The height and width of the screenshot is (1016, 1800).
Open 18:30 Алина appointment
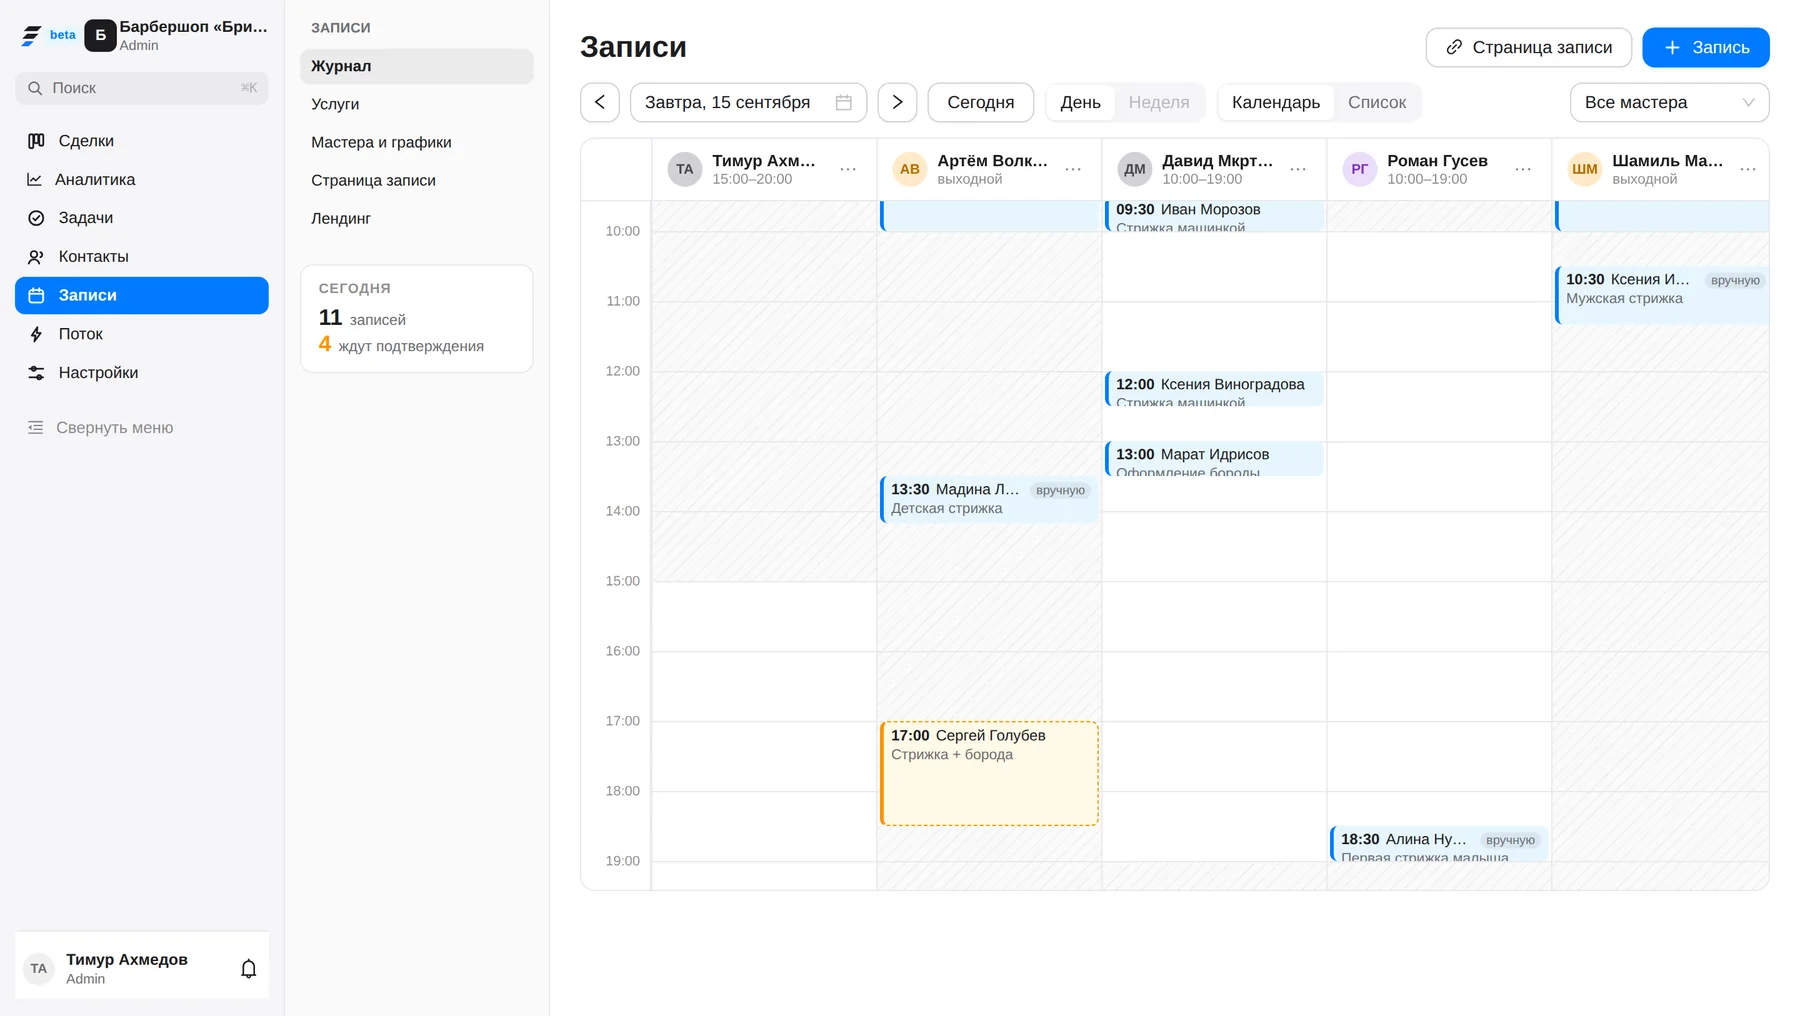(1439, 844)
